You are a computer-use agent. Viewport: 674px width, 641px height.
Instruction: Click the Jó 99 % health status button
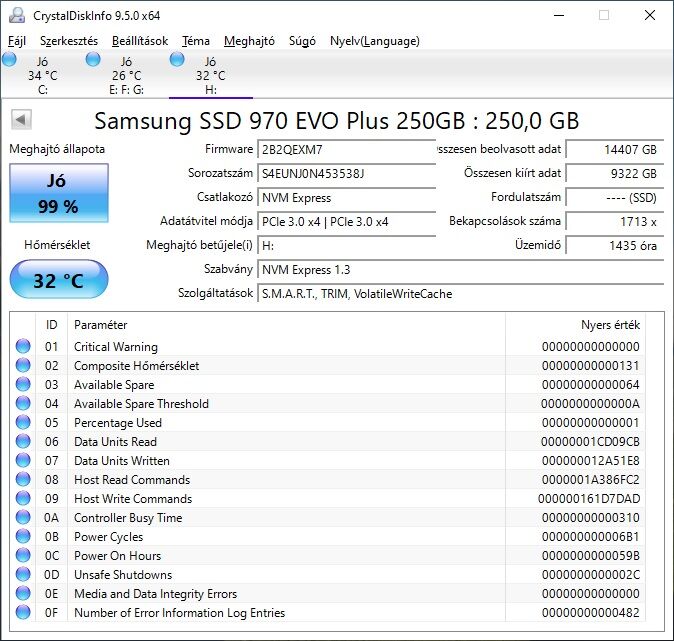point(59,193)
